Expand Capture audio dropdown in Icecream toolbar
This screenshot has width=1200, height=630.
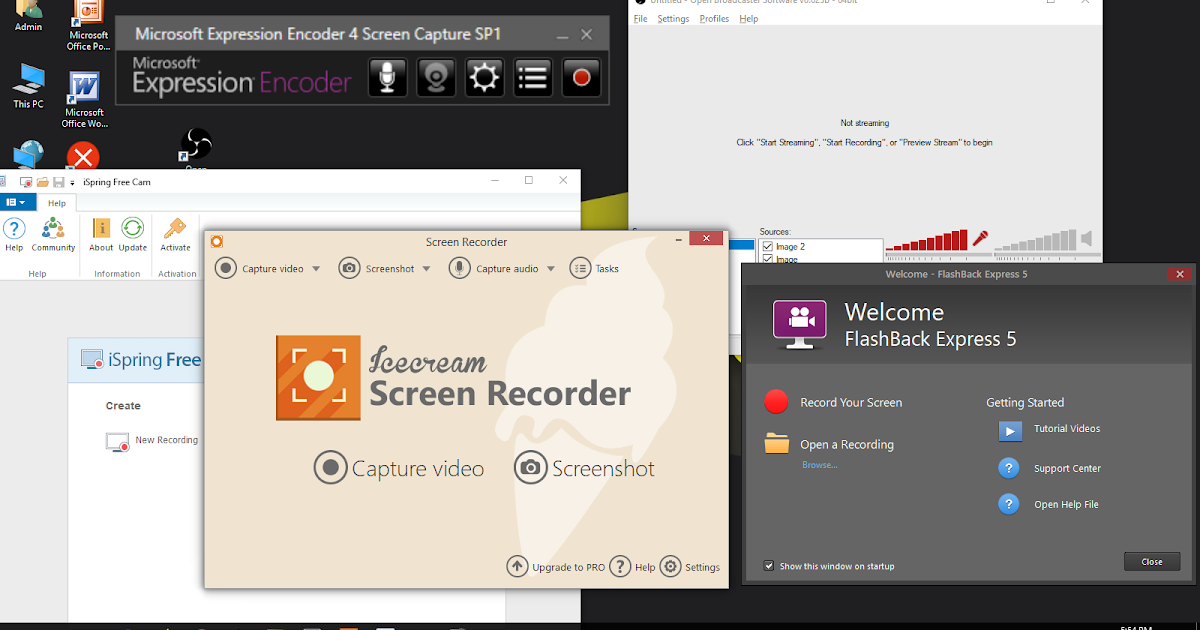[x=551, y=269]
